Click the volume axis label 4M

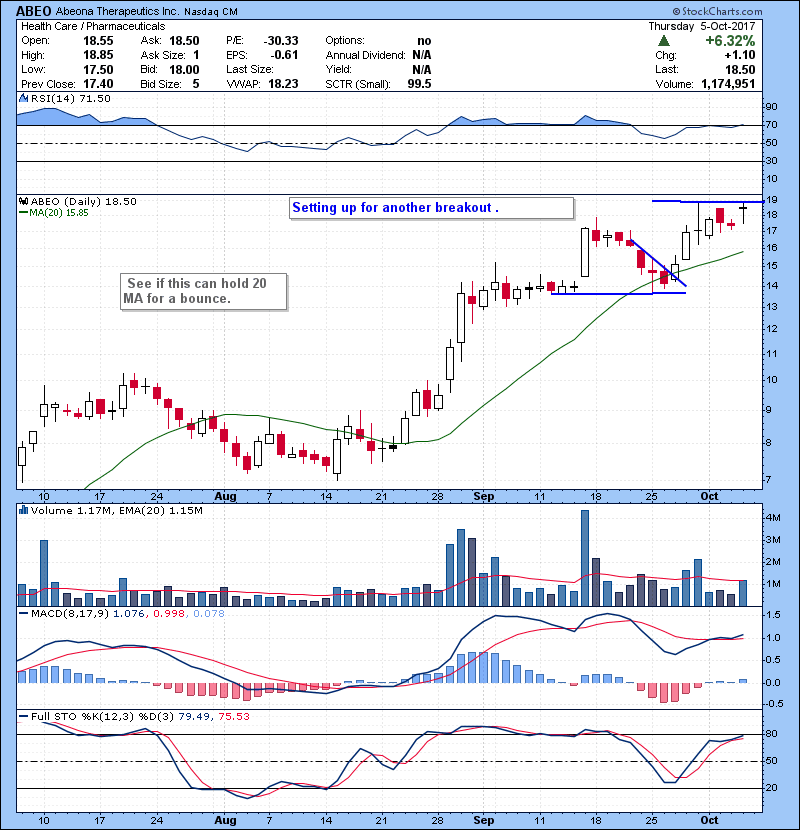click(x=774, y=518)
